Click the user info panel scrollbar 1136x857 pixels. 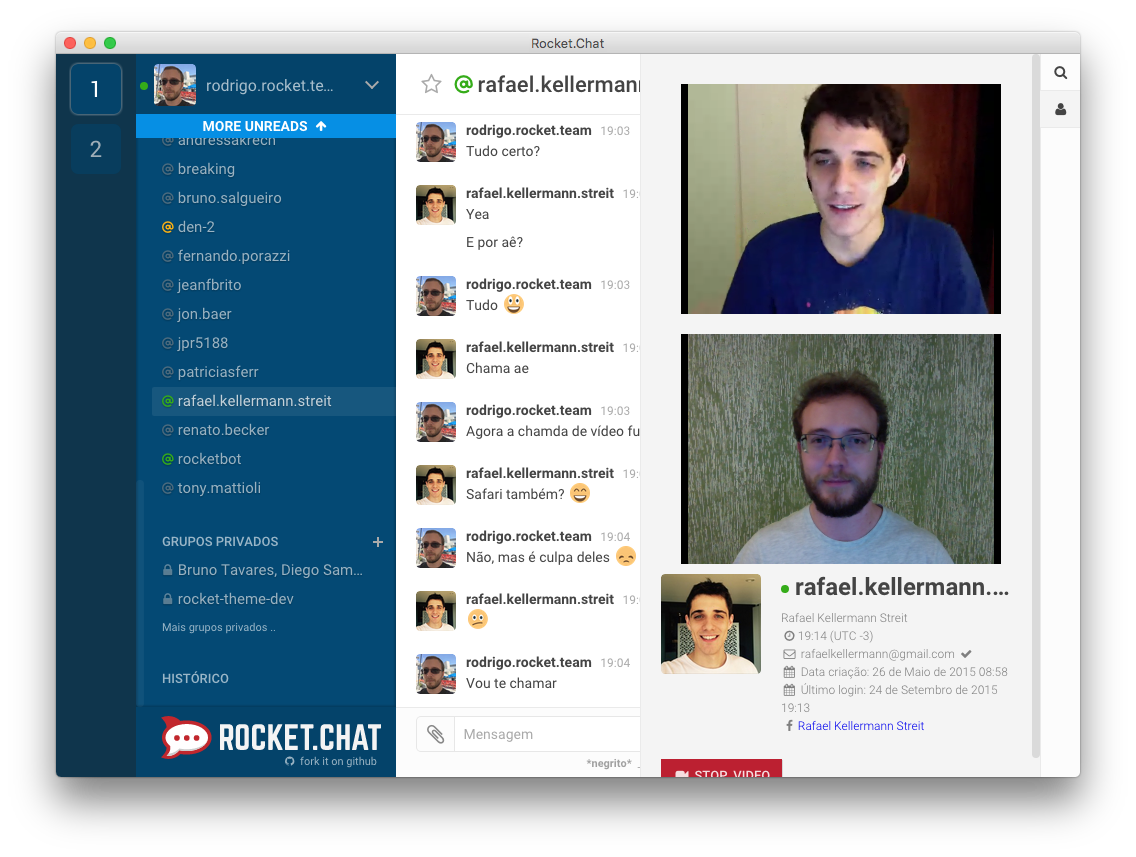(x=1035, y=406)
